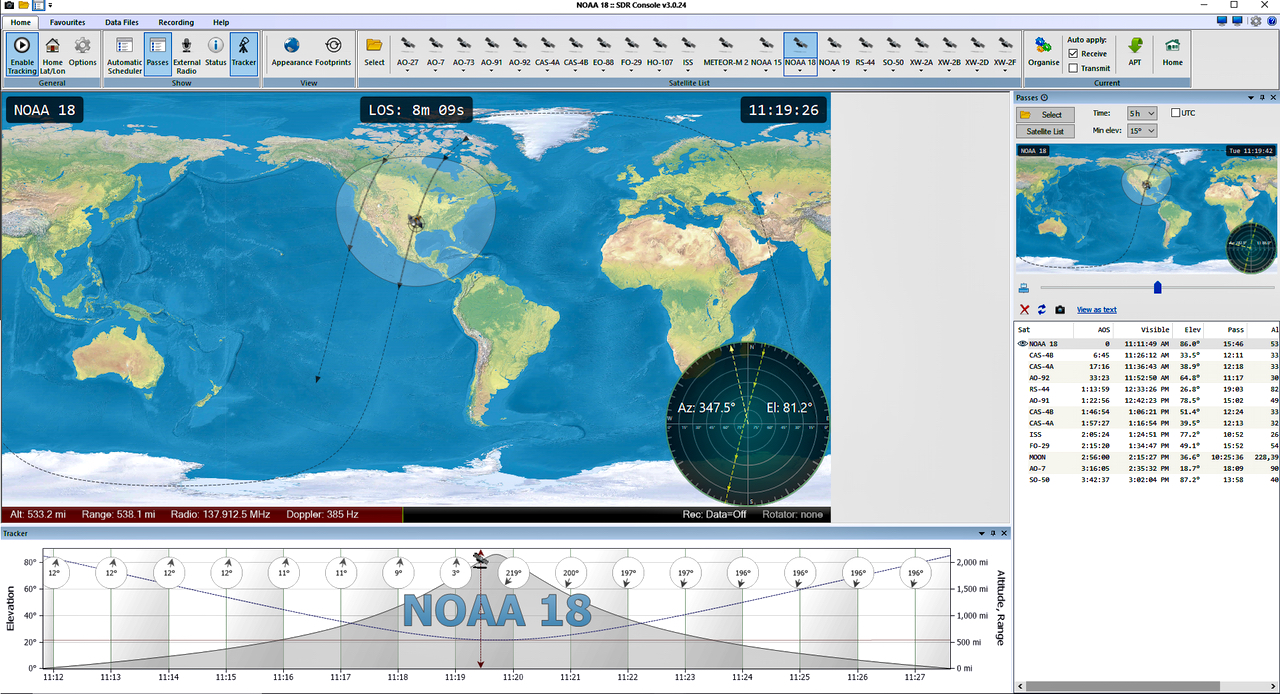This screenshot has width=1280, height=694.
Task: Click the red X delete icon in Passes
Action: point(1024,310)
